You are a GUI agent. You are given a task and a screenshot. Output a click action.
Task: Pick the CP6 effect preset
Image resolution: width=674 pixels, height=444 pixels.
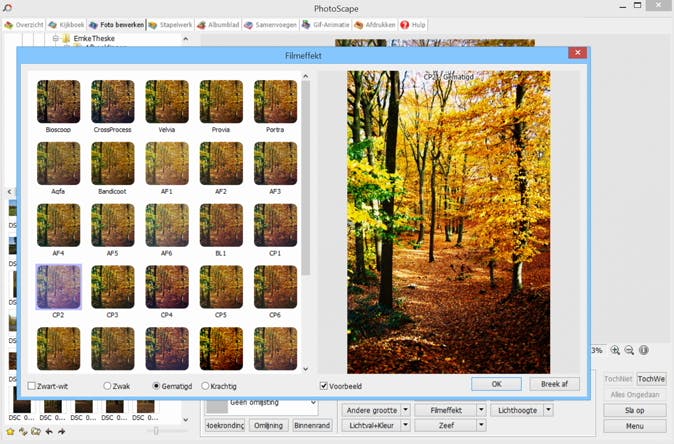click(x=275, y=286)
